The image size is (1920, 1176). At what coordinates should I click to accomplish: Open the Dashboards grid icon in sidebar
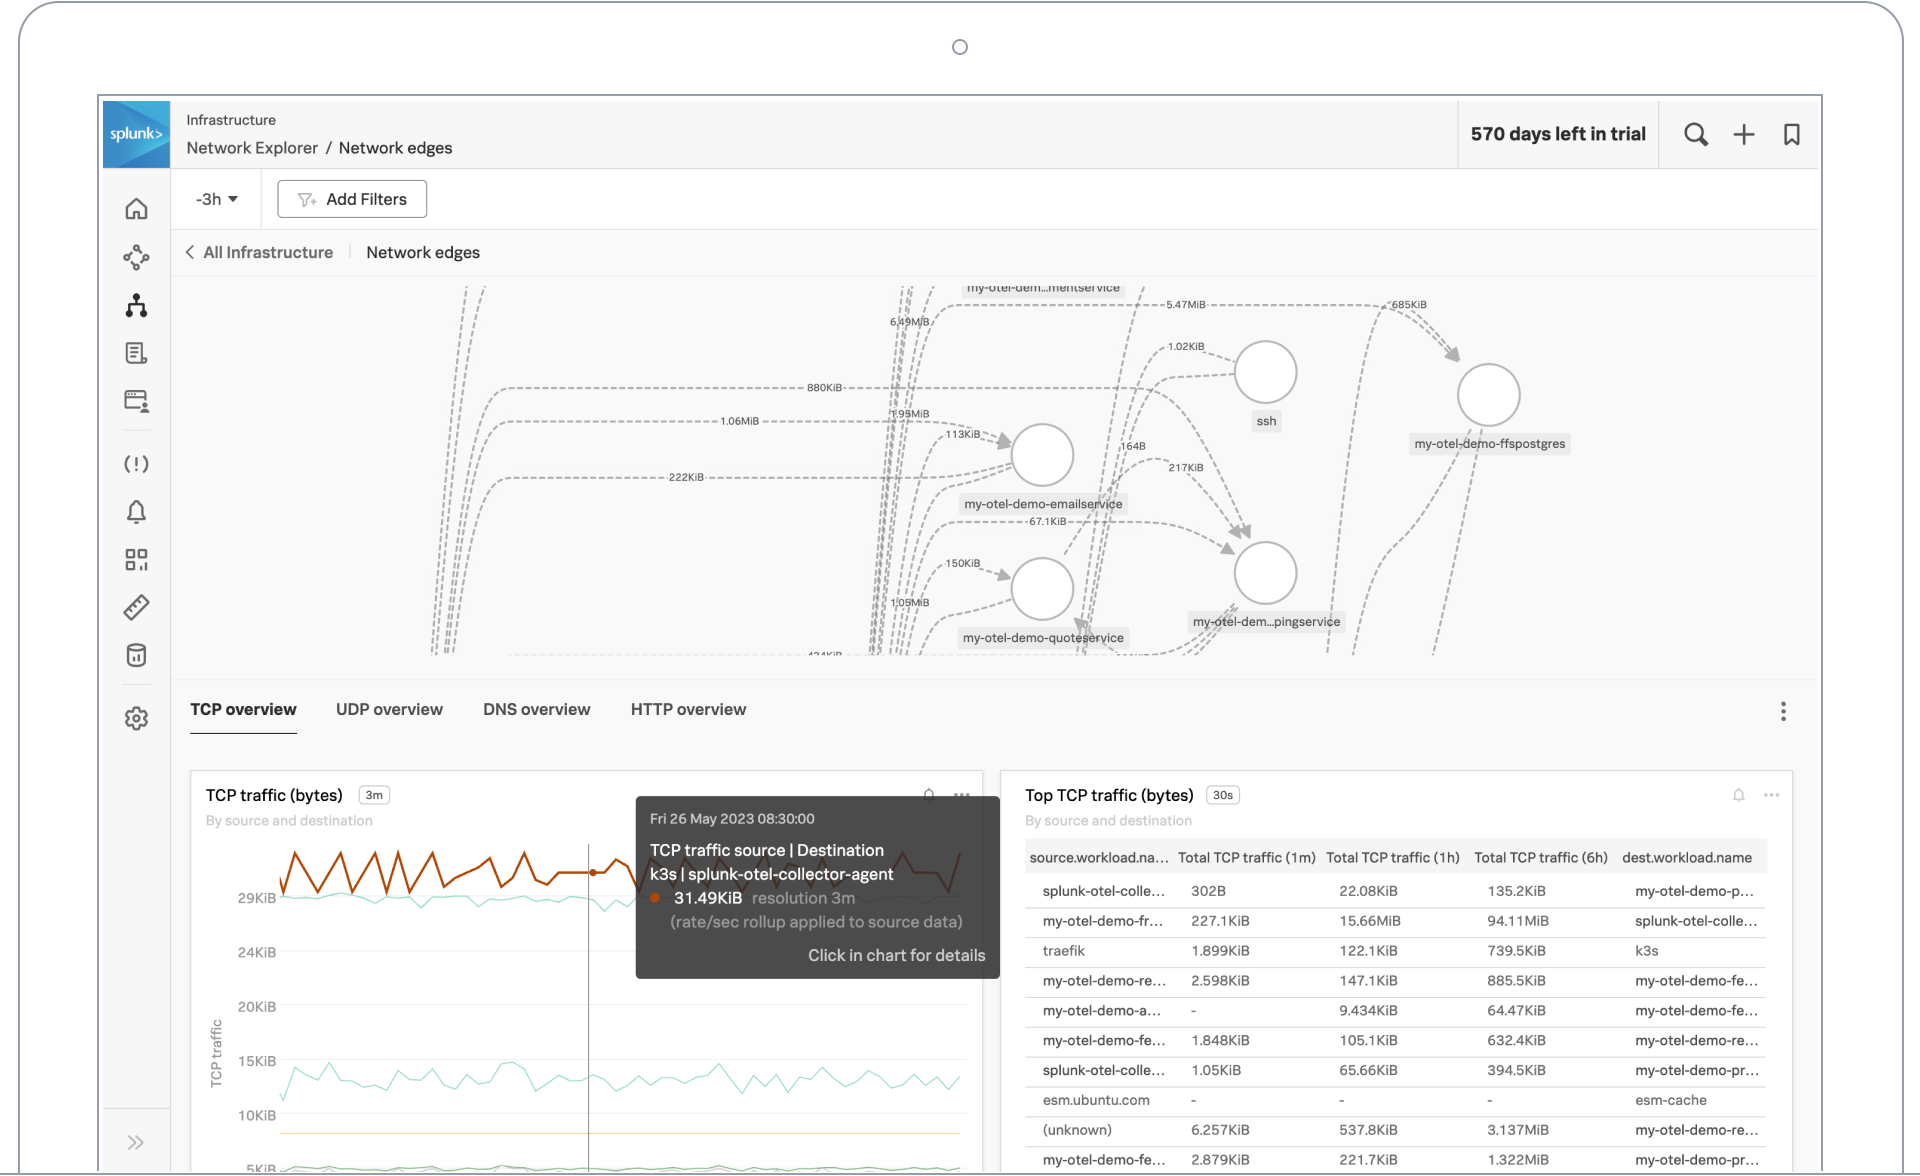tap(136, 559)
